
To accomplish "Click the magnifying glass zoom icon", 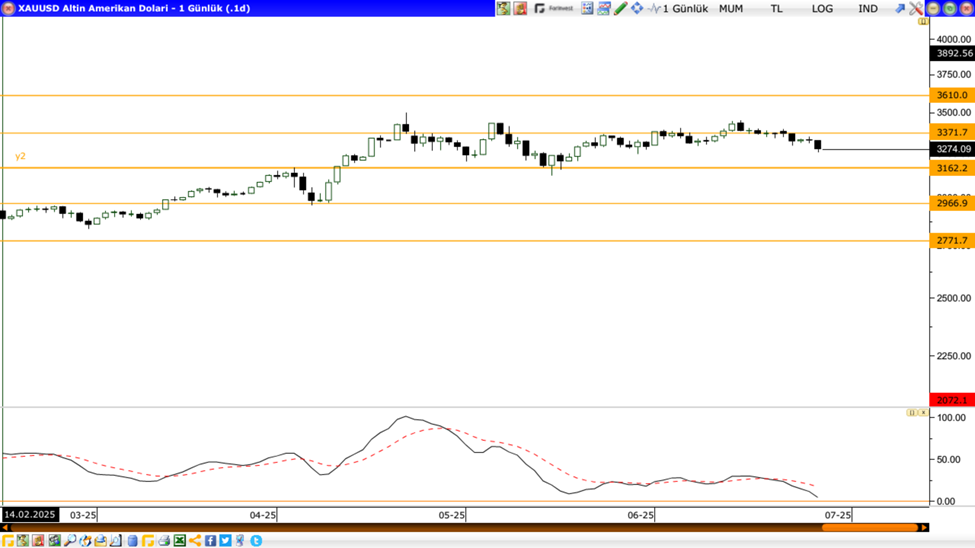I will click(x=70, y=541).
